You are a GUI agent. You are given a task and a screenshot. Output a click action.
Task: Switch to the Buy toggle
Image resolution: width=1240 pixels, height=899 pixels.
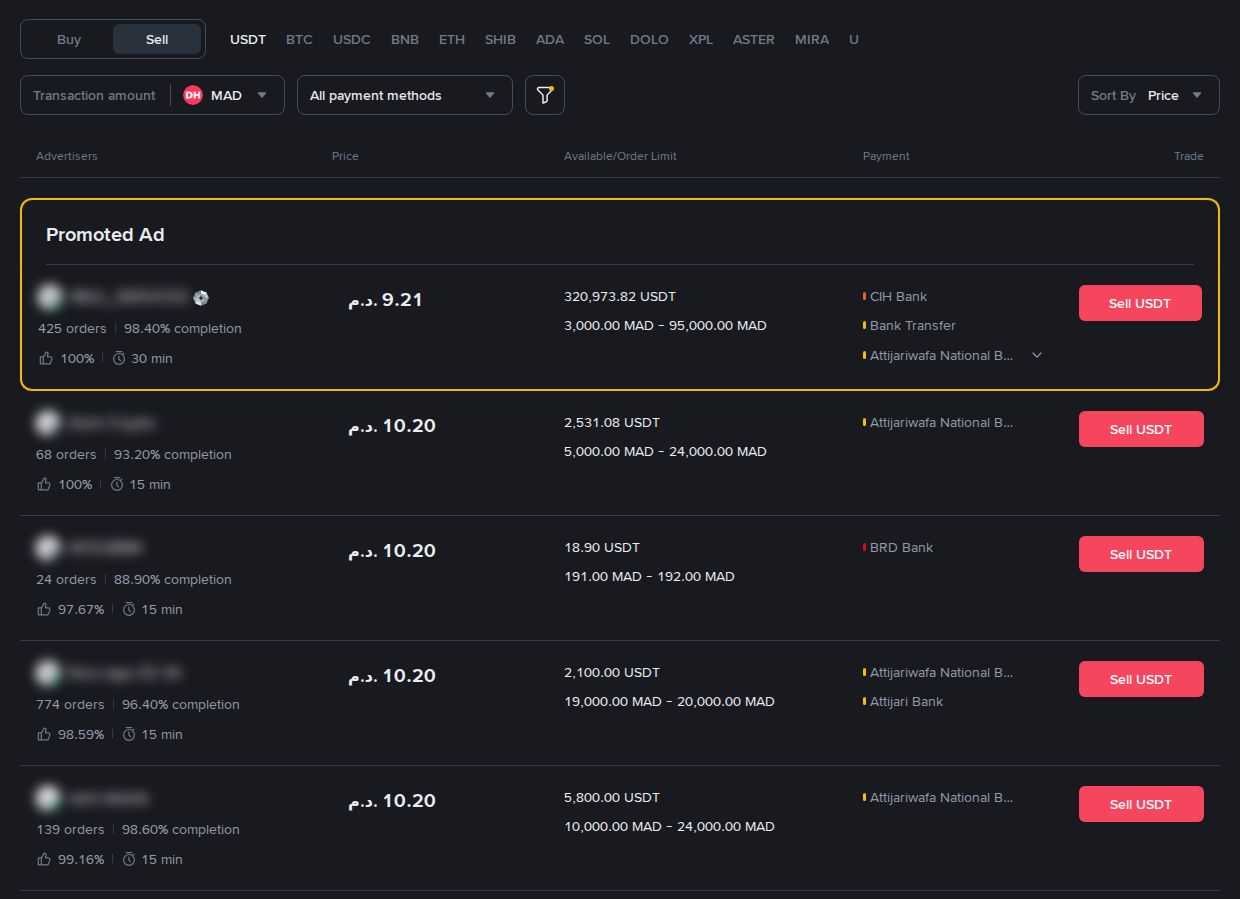69,40
